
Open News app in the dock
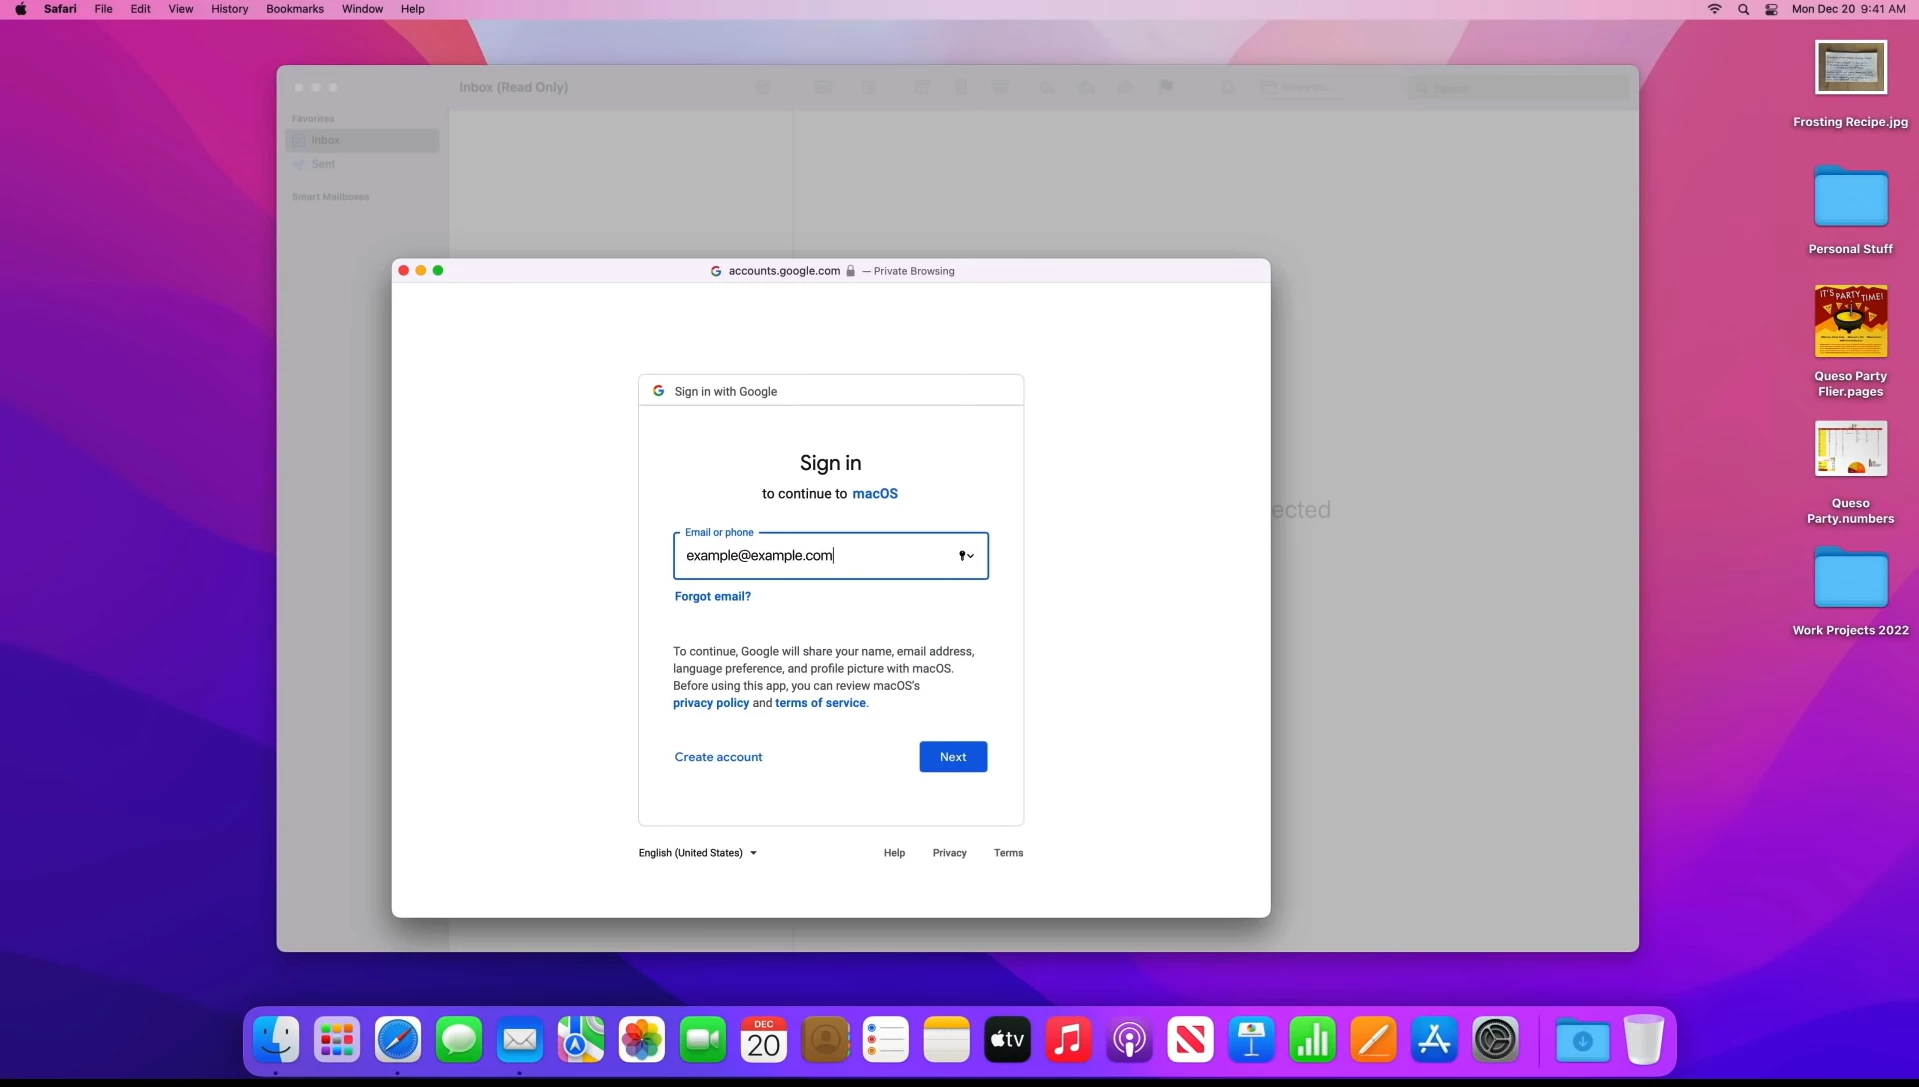[x=1191, y=1040]
